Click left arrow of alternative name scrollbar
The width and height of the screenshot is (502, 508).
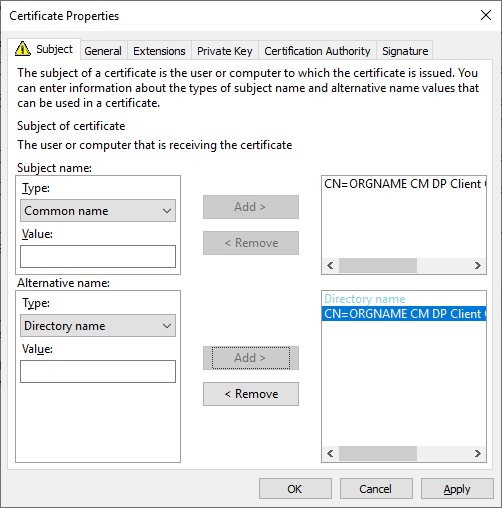(x=330, y=453)
